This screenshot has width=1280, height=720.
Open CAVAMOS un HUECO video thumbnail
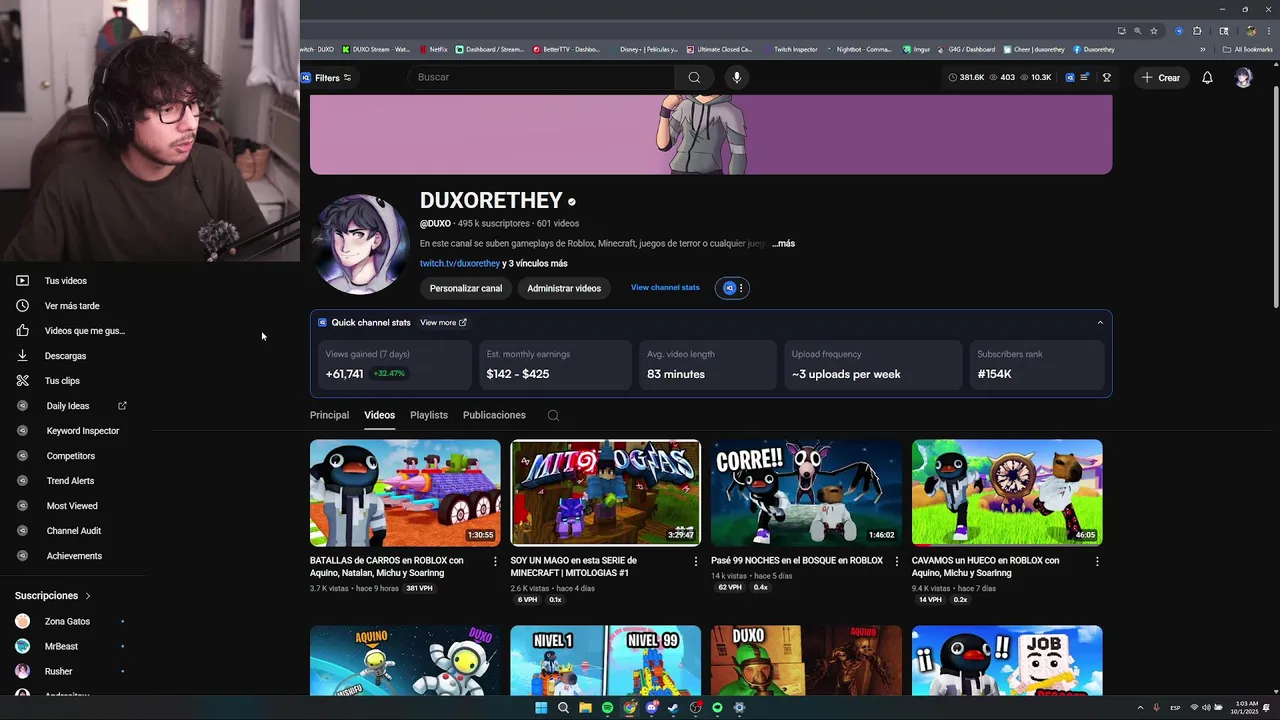[1007, 493]
